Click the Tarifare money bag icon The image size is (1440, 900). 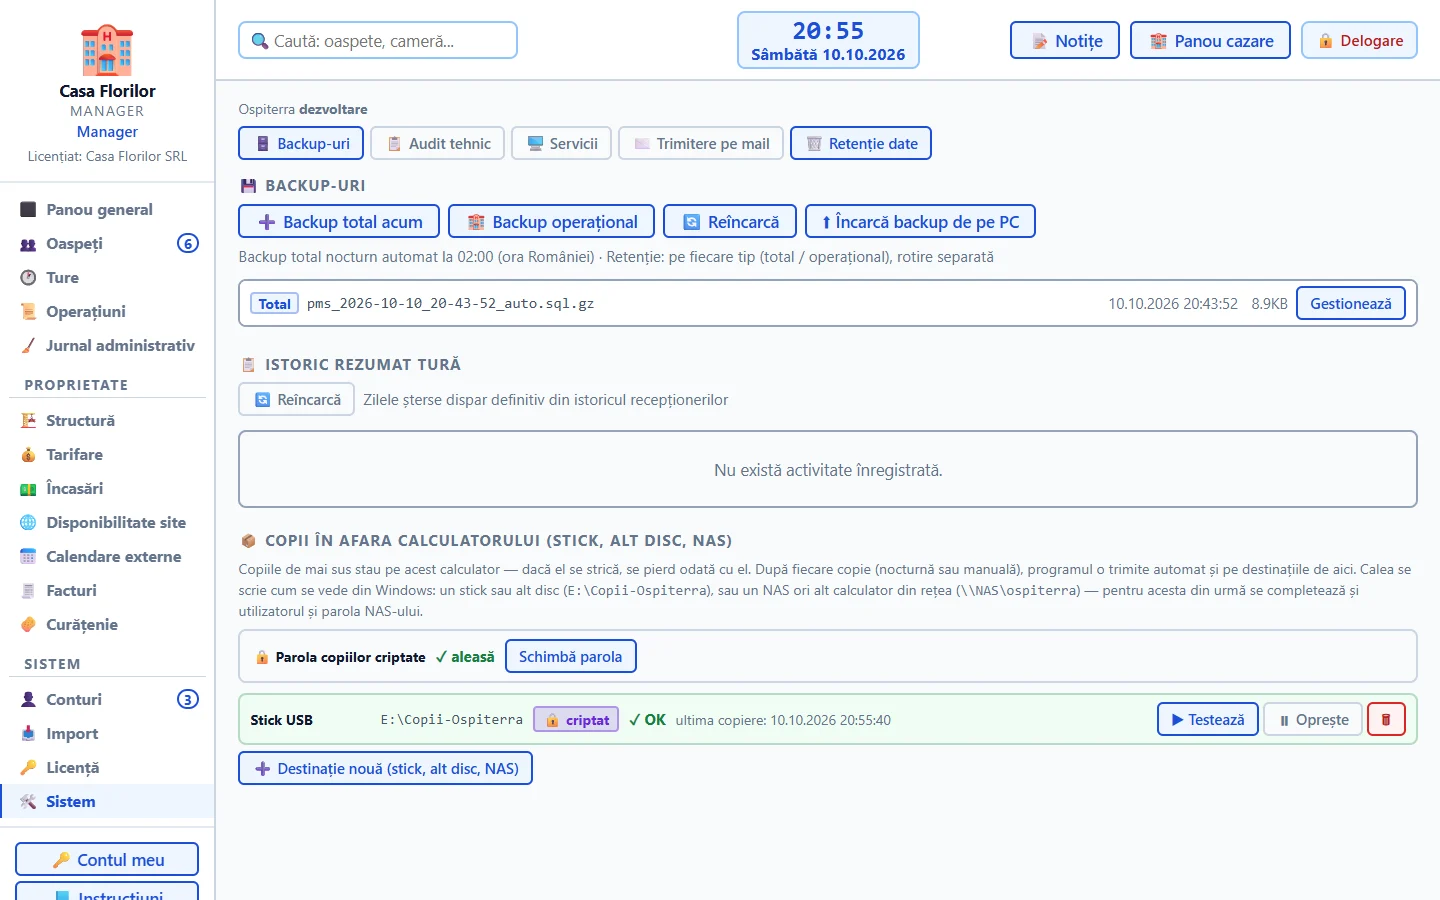click(28, 454)
